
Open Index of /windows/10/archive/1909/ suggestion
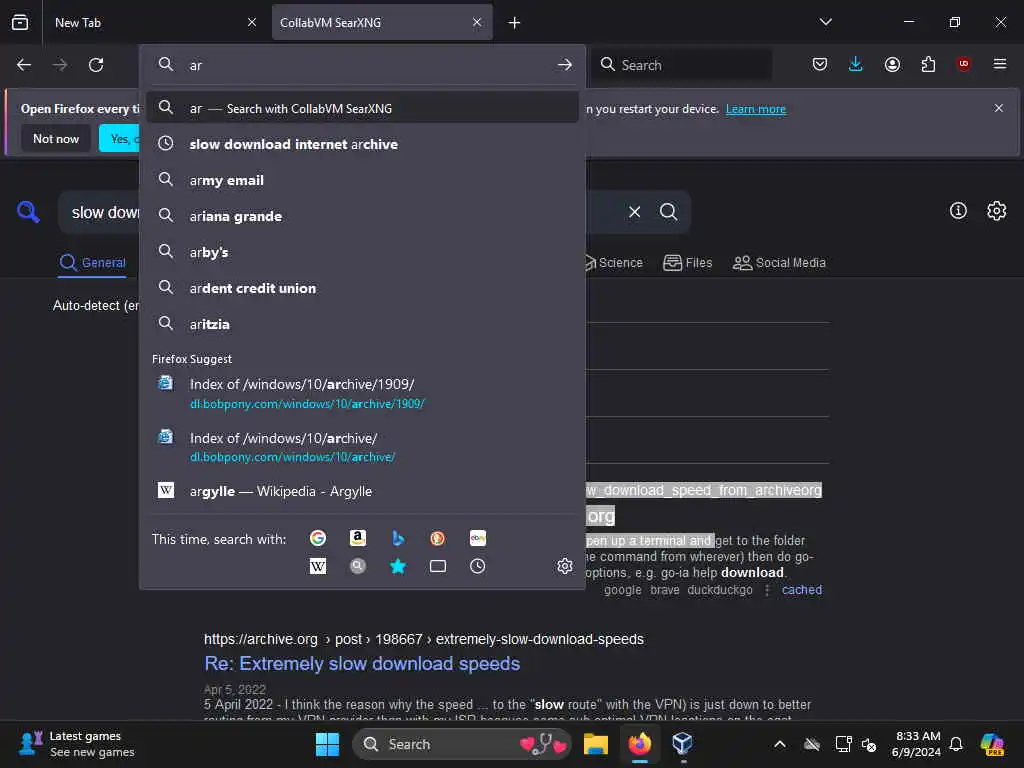coord(362,393)
